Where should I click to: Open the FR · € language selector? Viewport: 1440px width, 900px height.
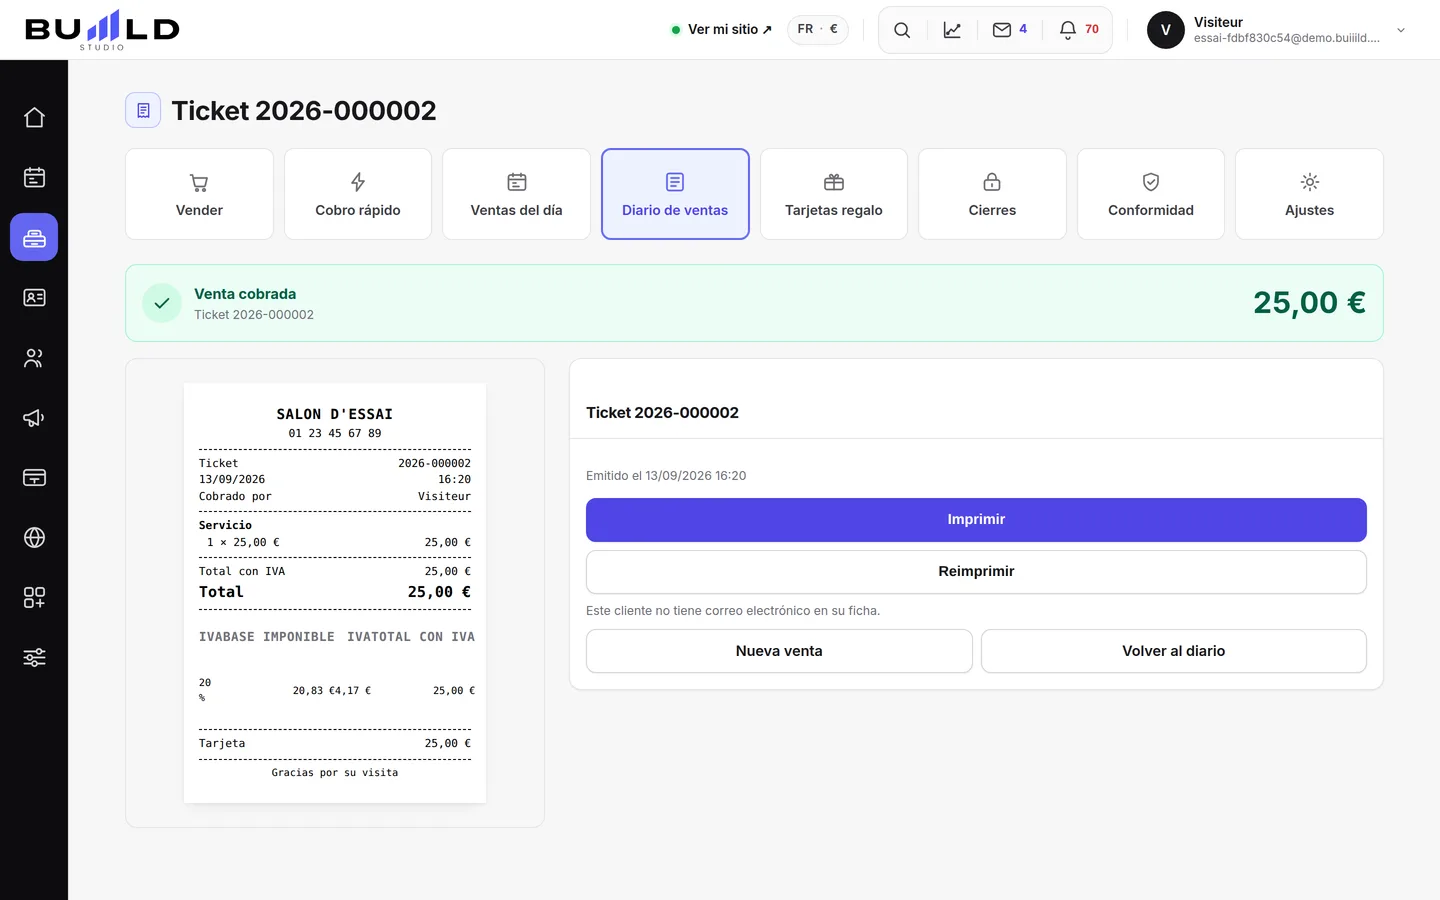(x=818, y=30)
